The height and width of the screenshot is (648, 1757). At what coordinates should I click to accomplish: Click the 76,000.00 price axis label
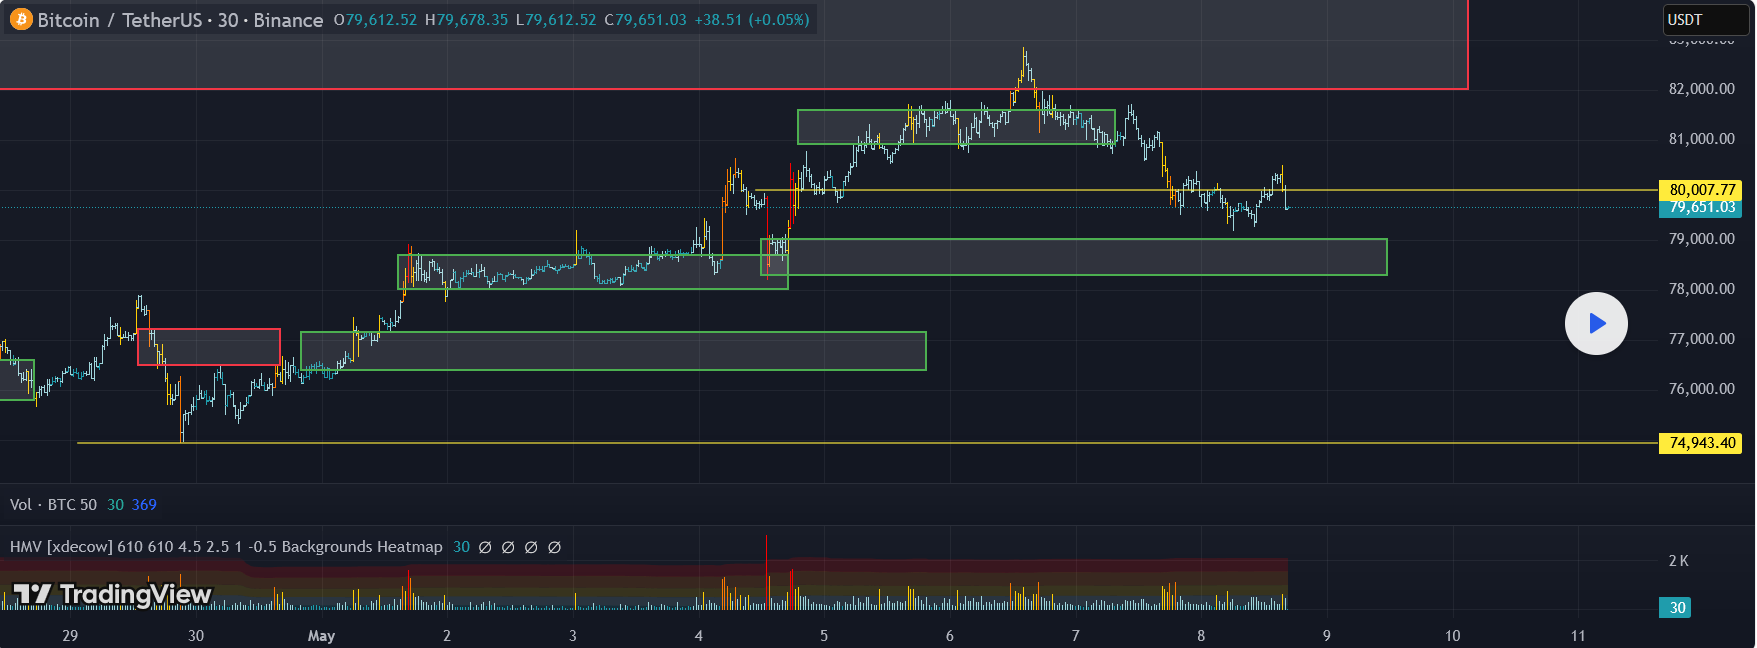[x=1702, y=389]
